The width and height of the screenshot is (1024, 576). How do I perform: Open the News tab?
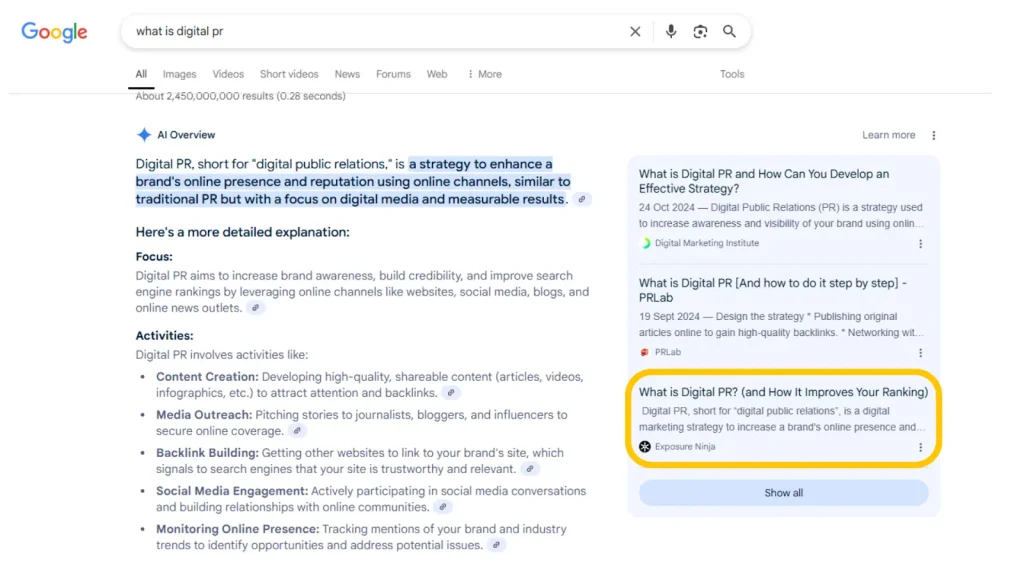point(347,74)
